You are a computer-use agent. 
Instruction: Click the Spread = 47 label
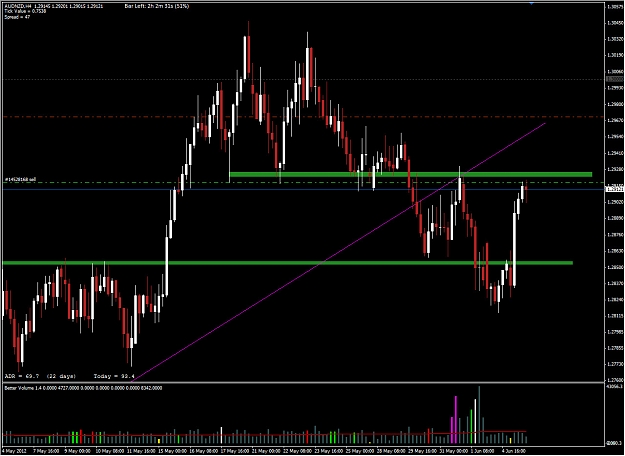(15, 16)
